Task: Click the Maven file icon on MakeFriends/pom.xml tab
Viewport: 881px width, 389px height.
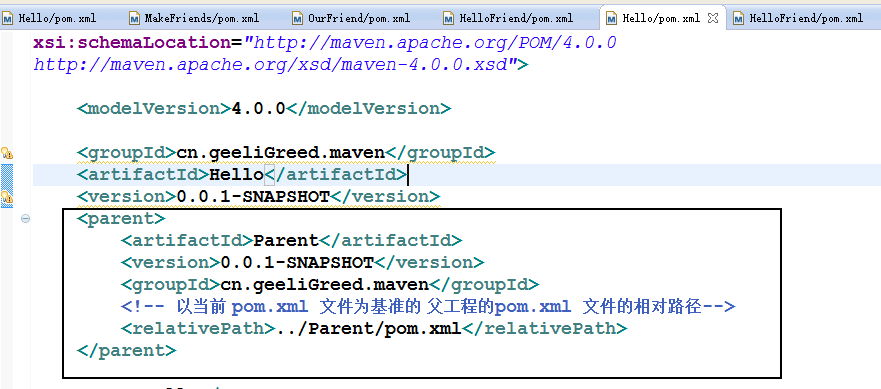Action: click(134, 19)
